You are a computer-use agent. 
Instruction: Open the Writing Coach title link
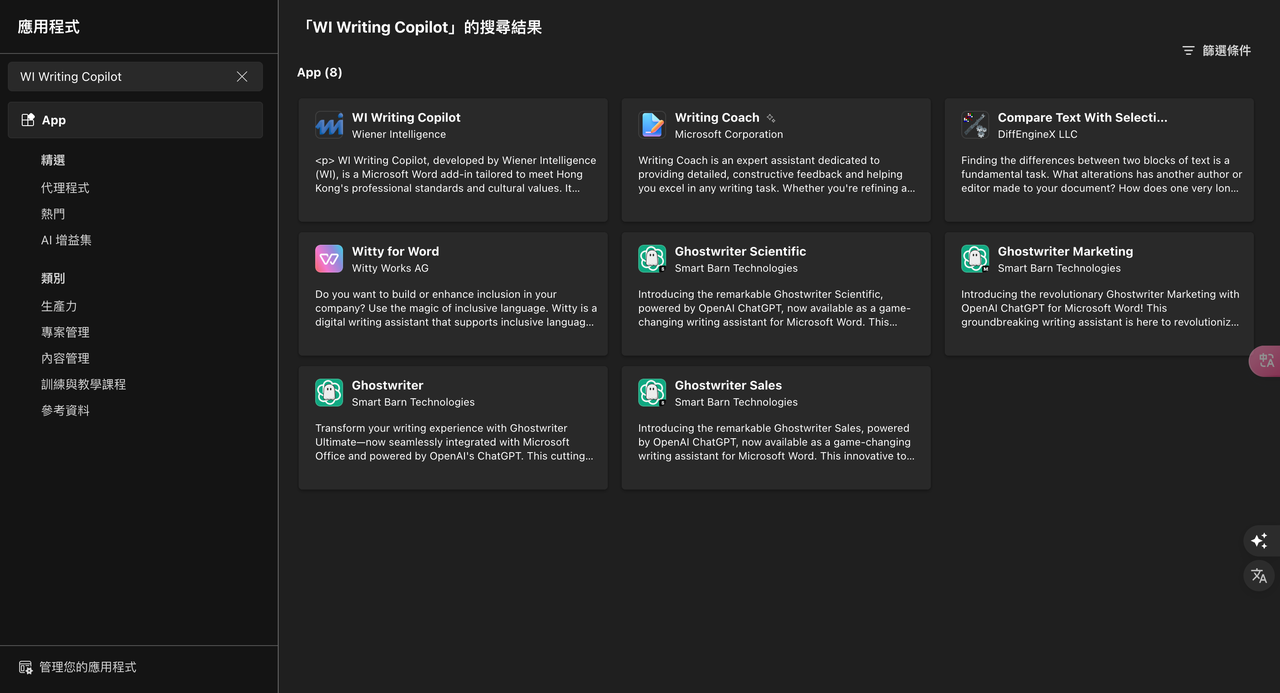(x=717, y=118)
